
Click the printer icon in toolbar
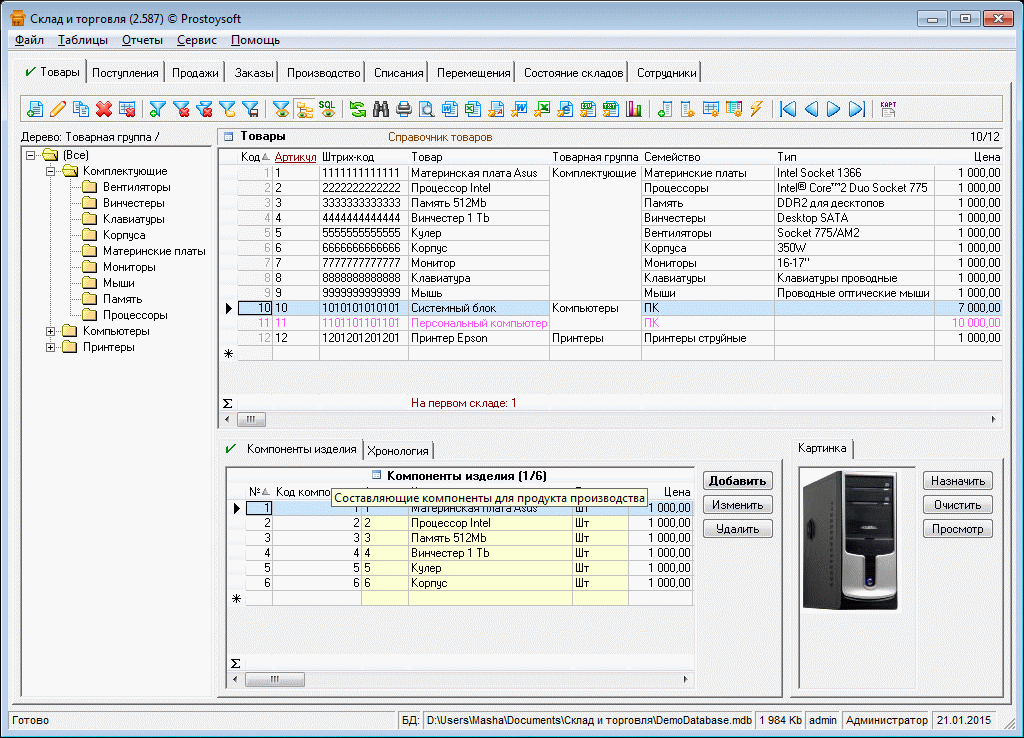tap(403, 109)
